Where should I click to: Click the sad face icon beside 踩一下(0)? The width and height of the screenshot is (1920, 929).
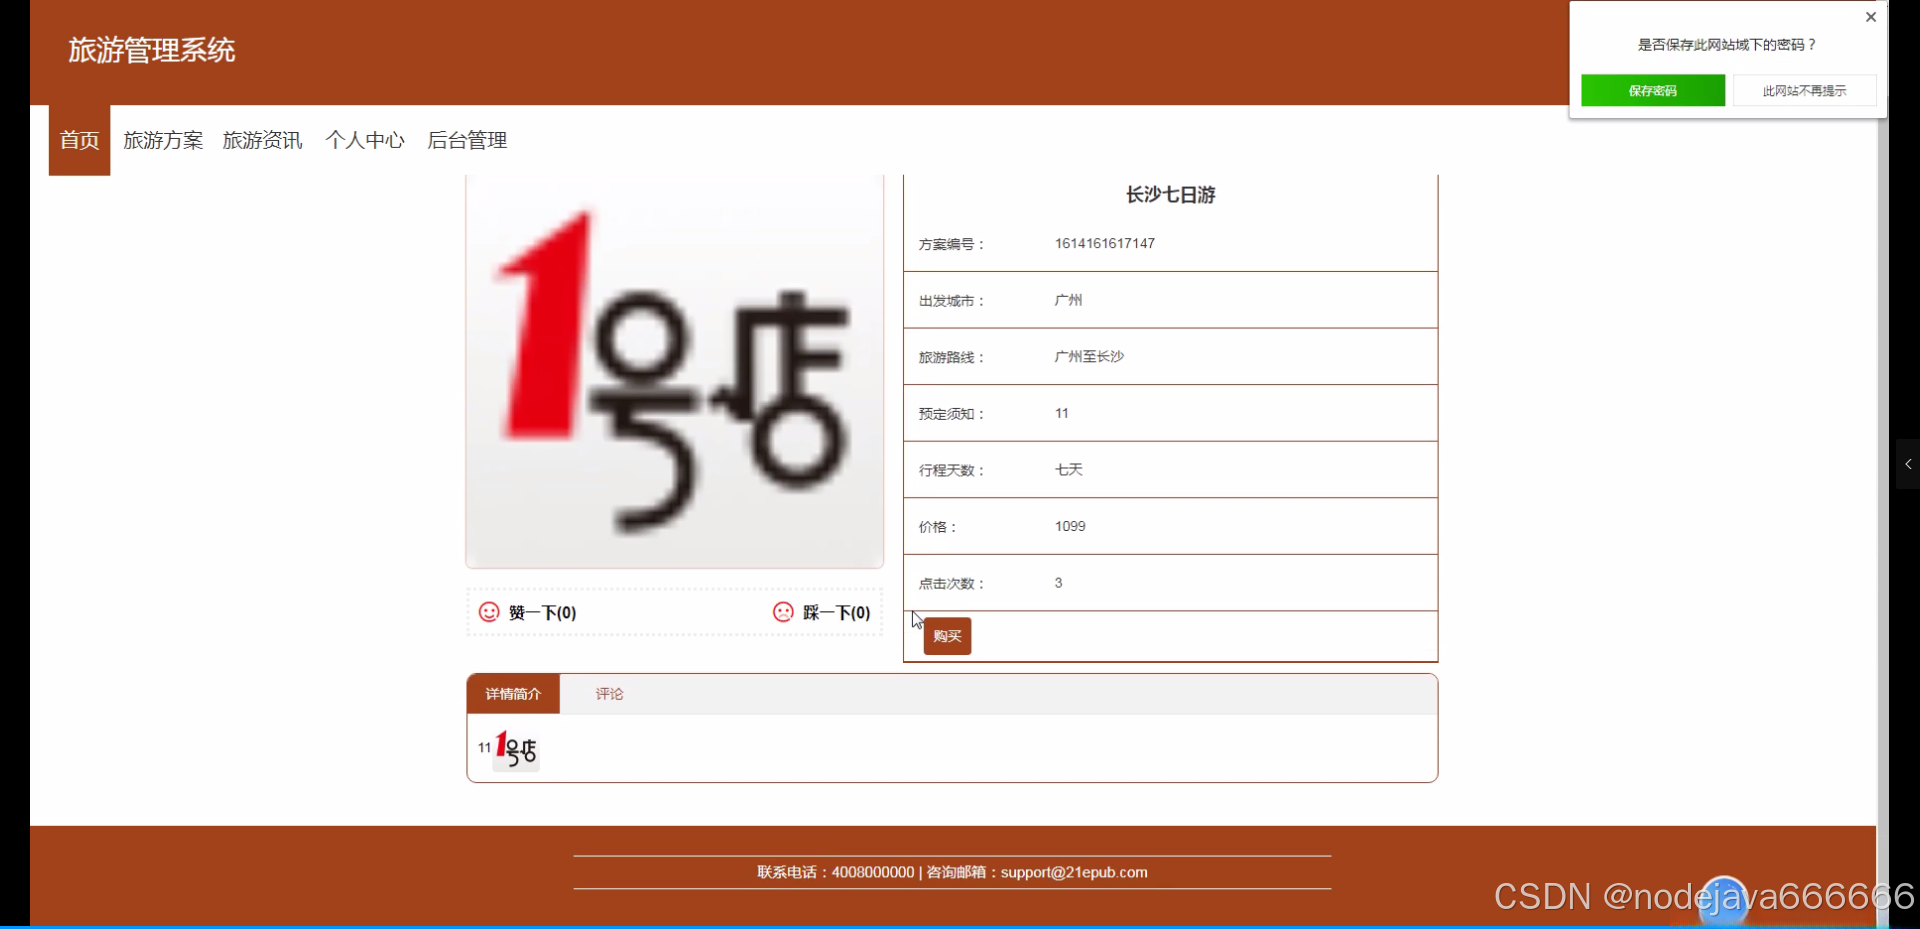coord(783,612)
